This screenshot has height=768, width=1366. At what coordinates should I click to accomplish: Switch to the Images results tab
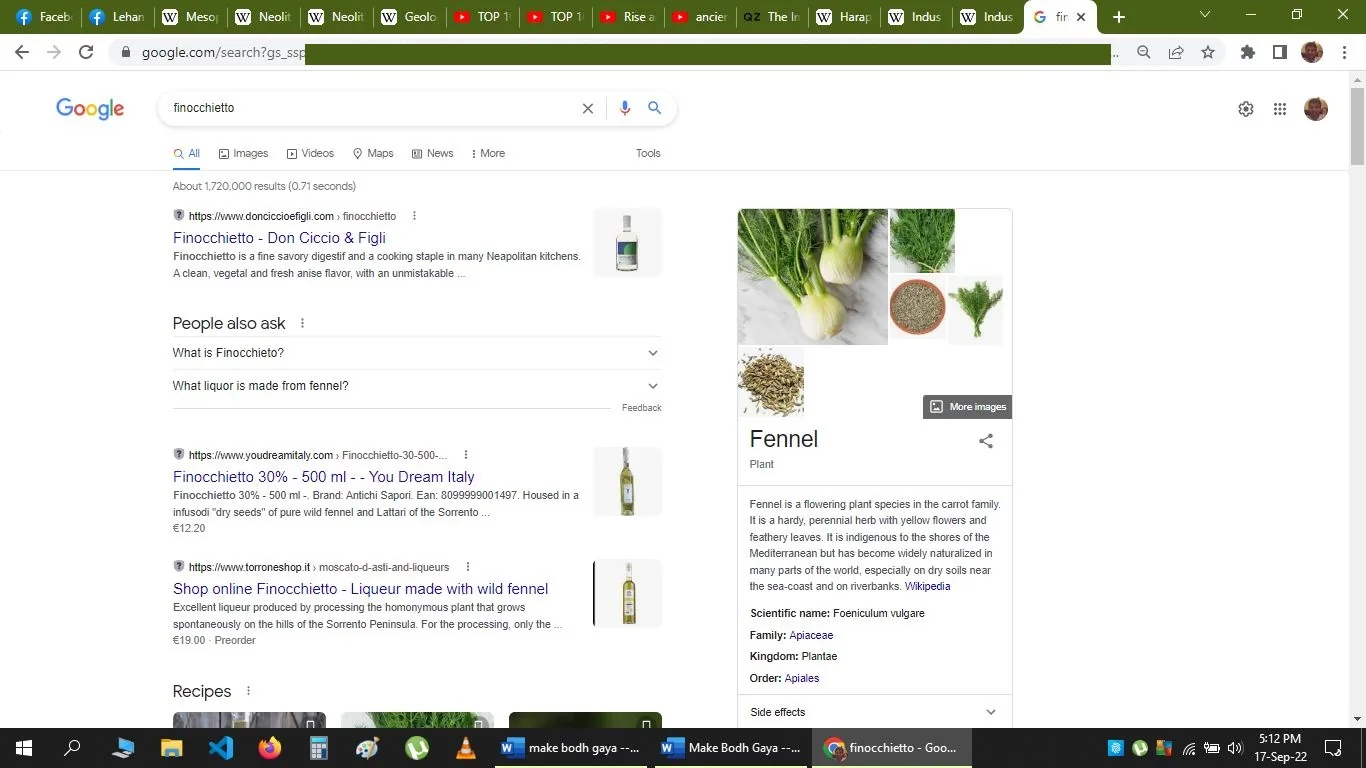(243, 154)
